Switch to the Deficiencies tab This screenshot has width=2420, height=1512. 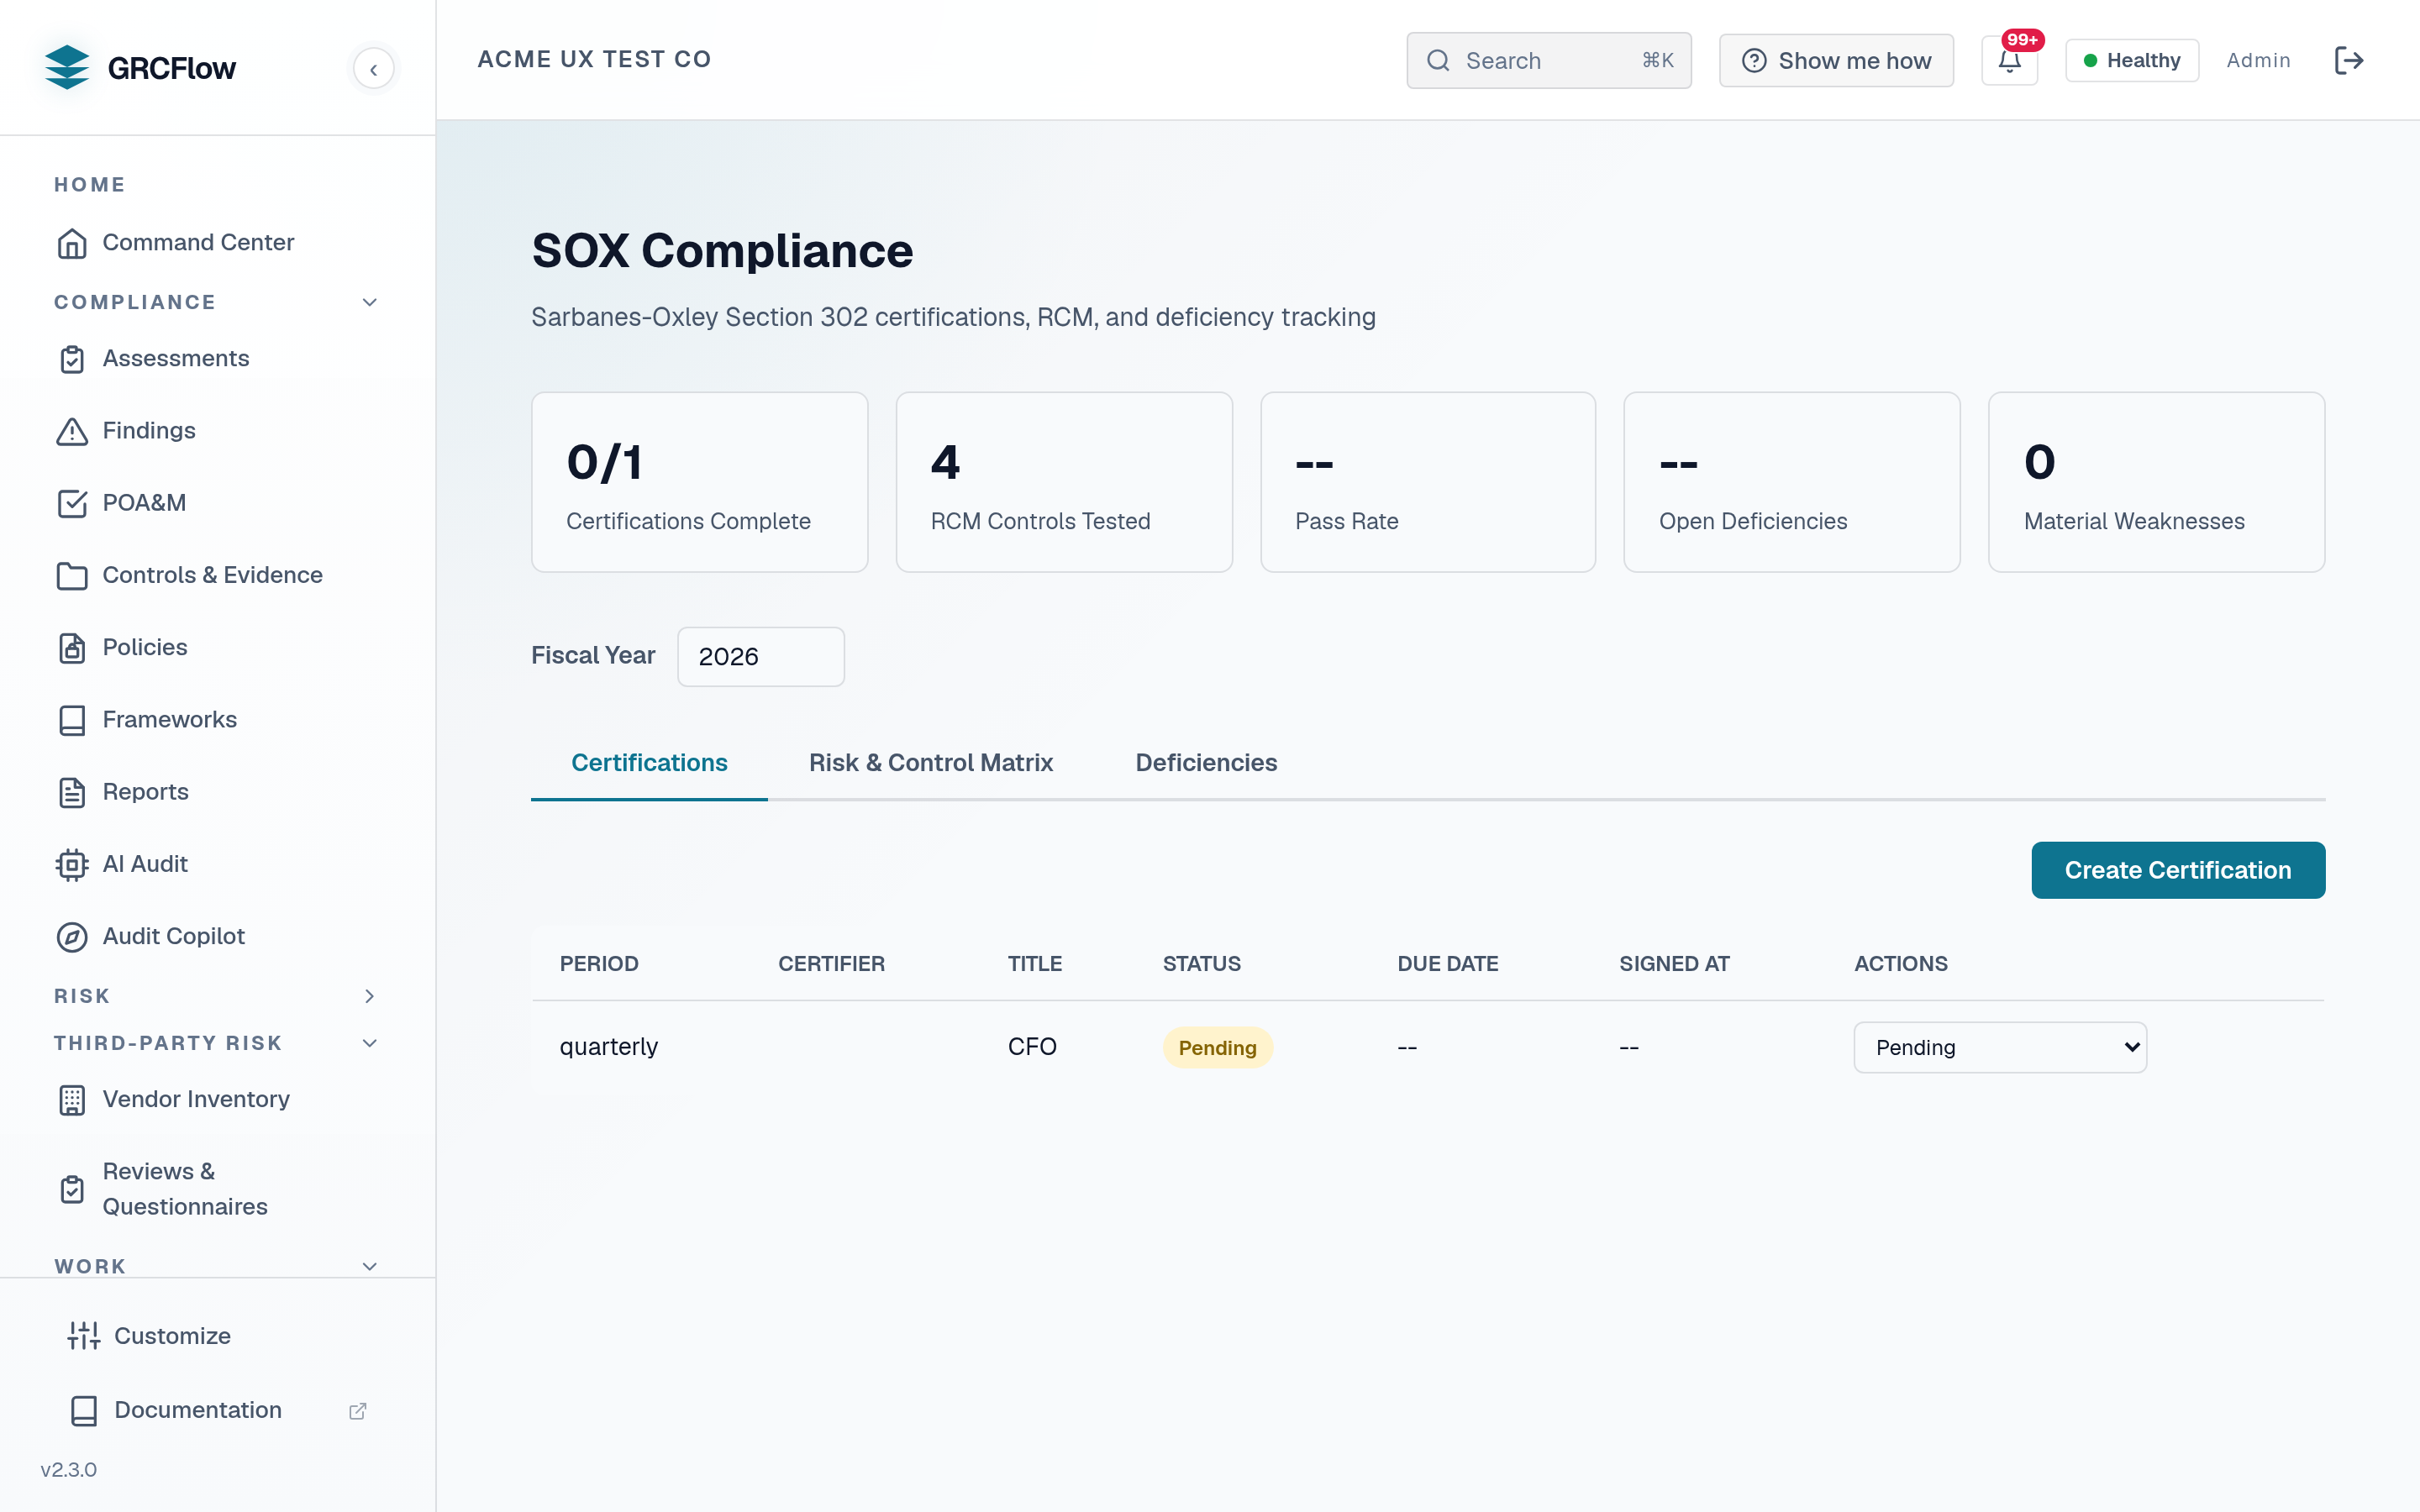[x=1206, y=763]
